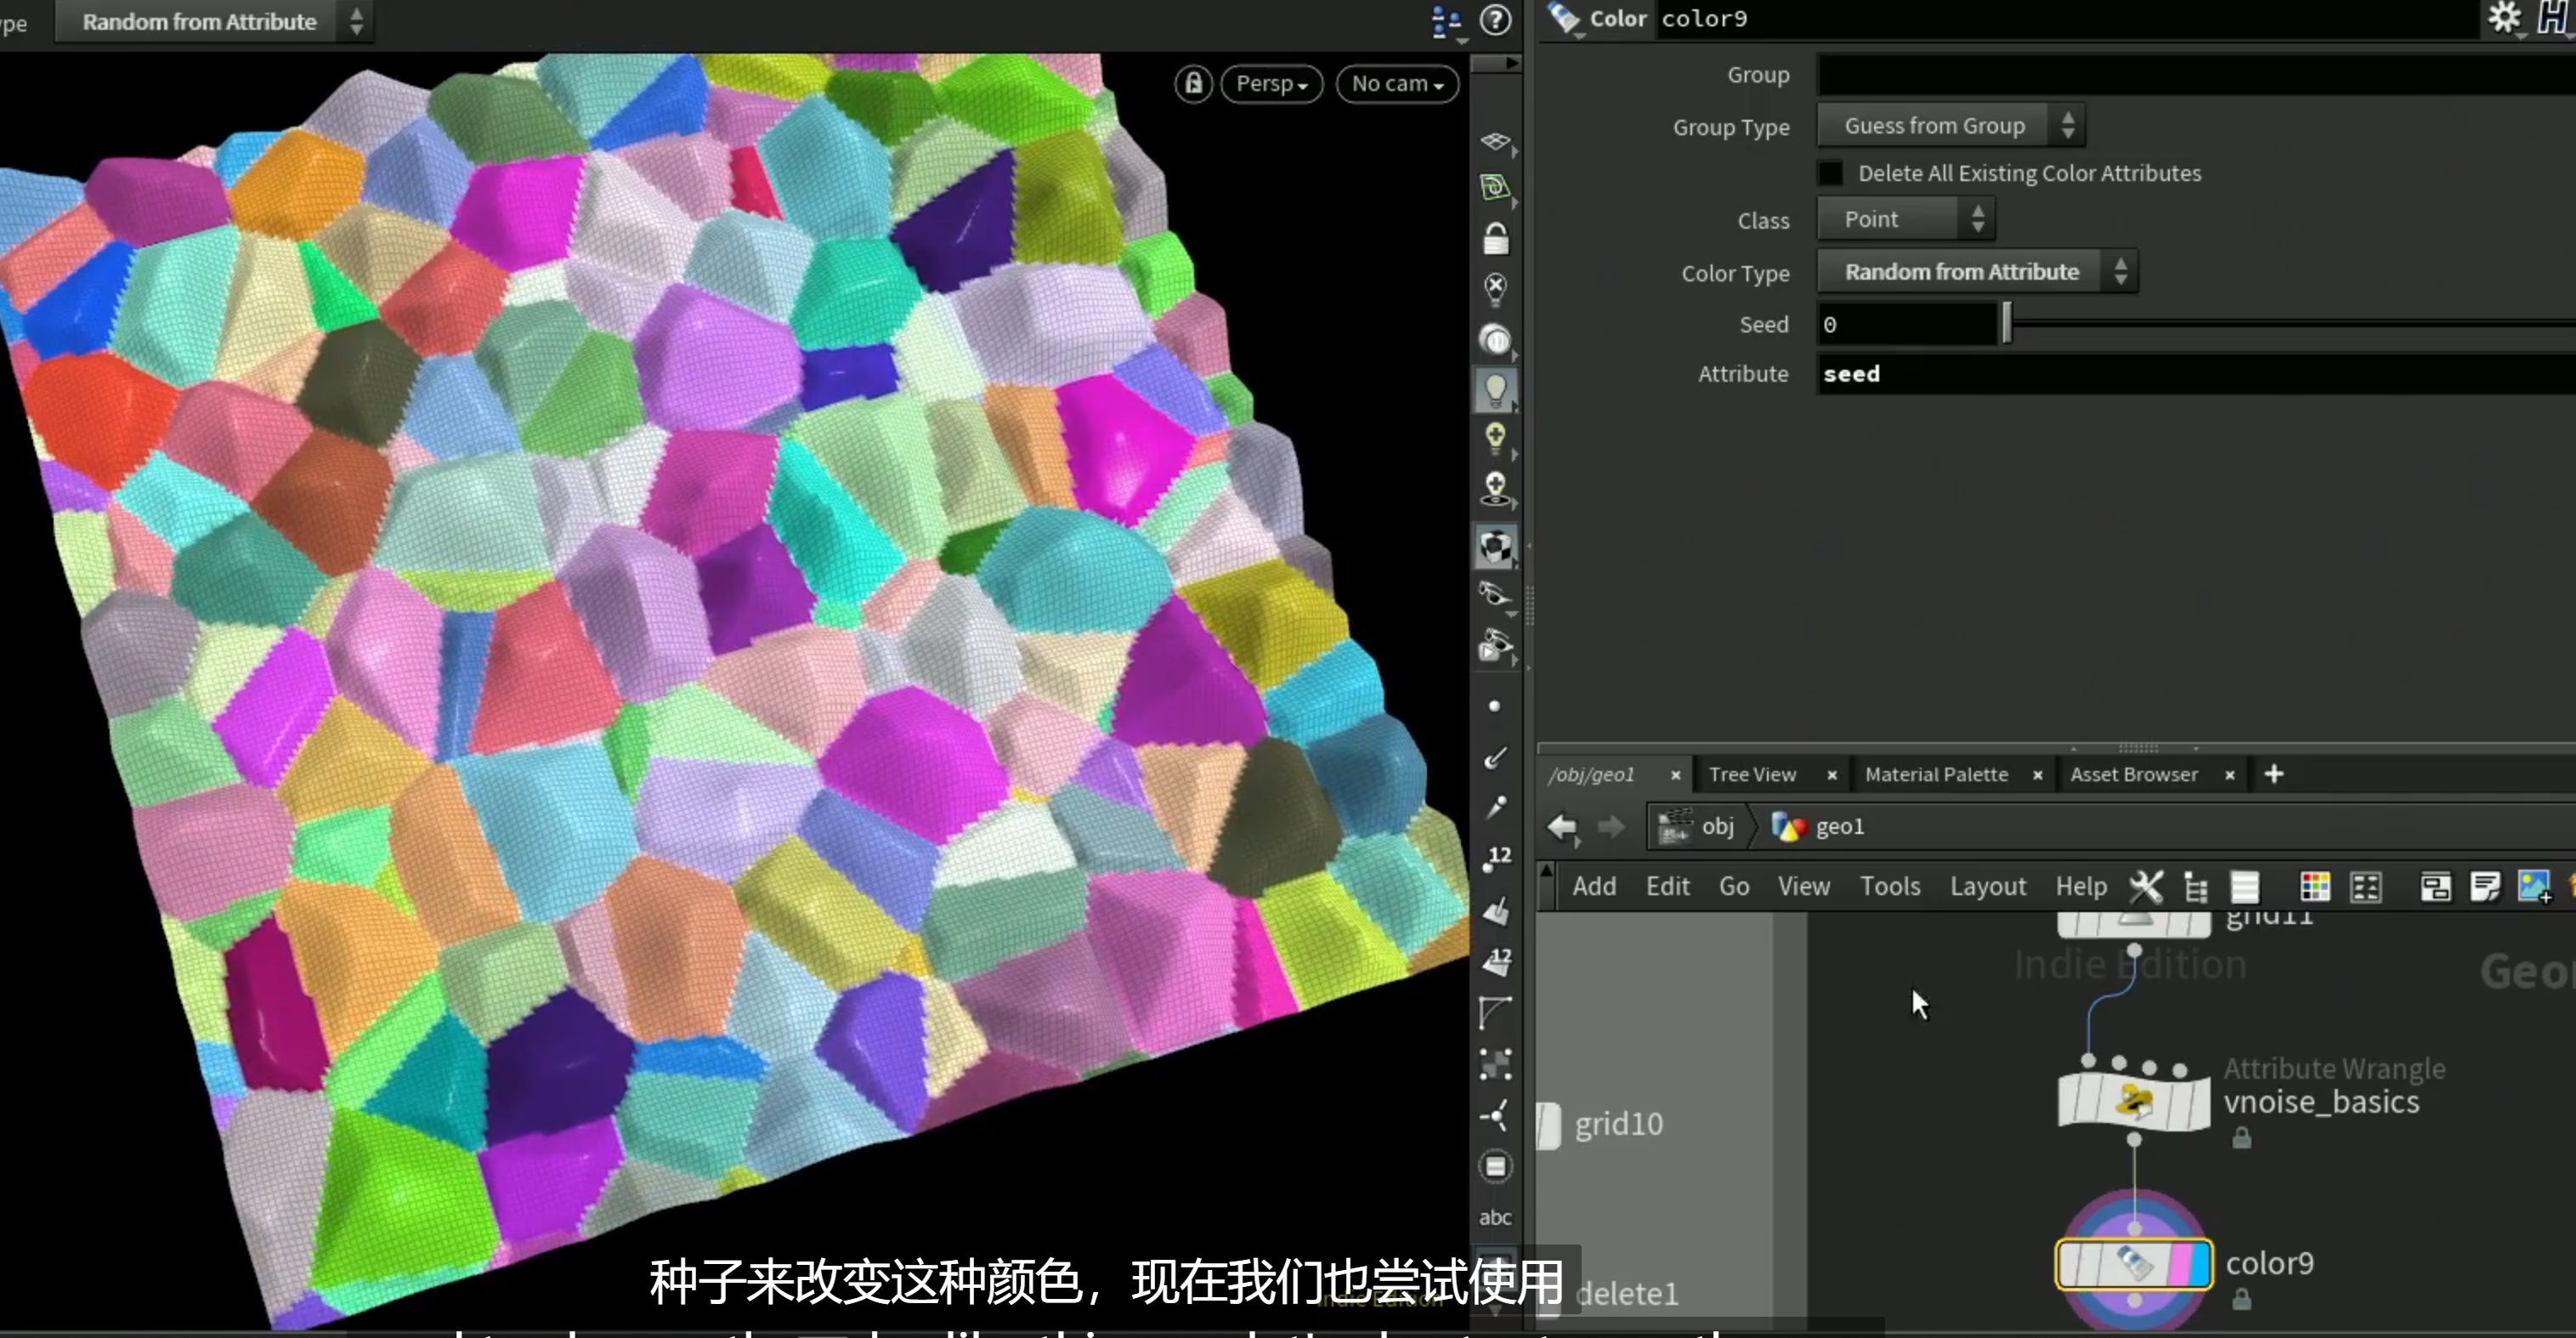Expand the Persp viewport menu
This screenshot has width=2576, height=1338.
(1272, 84)
